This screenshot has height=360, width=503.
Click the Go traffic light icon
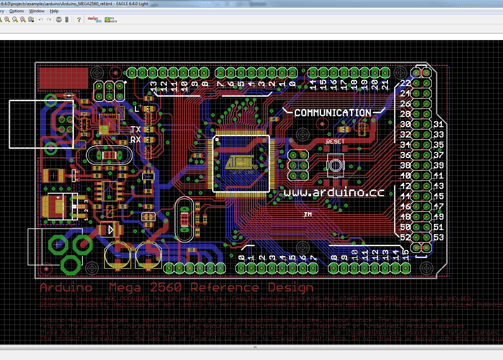point(67,20)
